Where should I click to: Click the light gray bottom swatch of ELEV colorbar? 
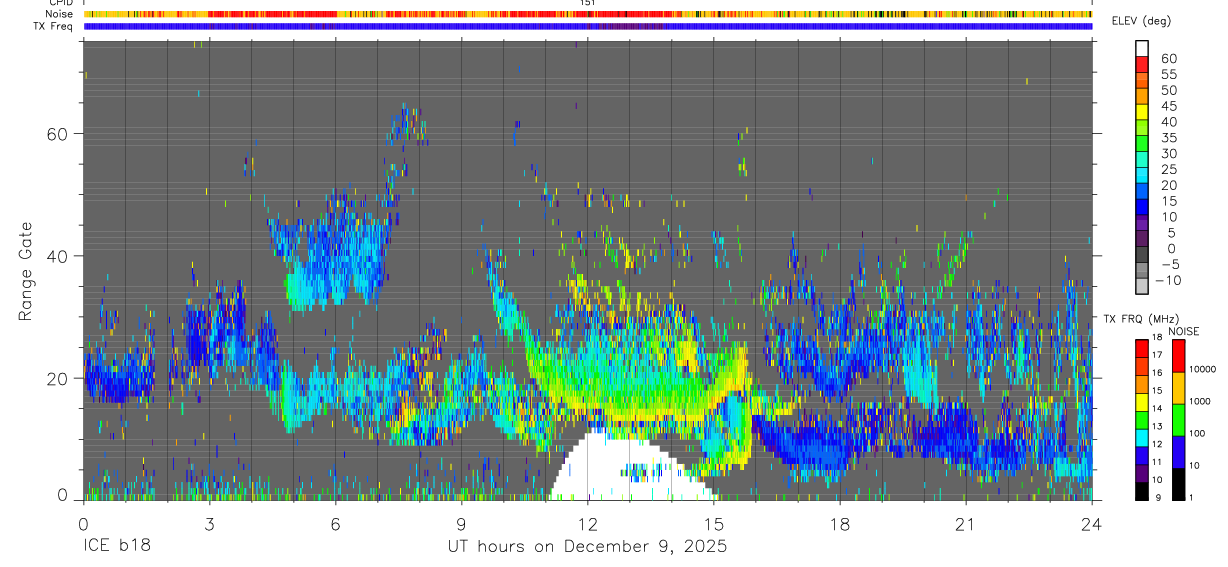point(1142,286)
